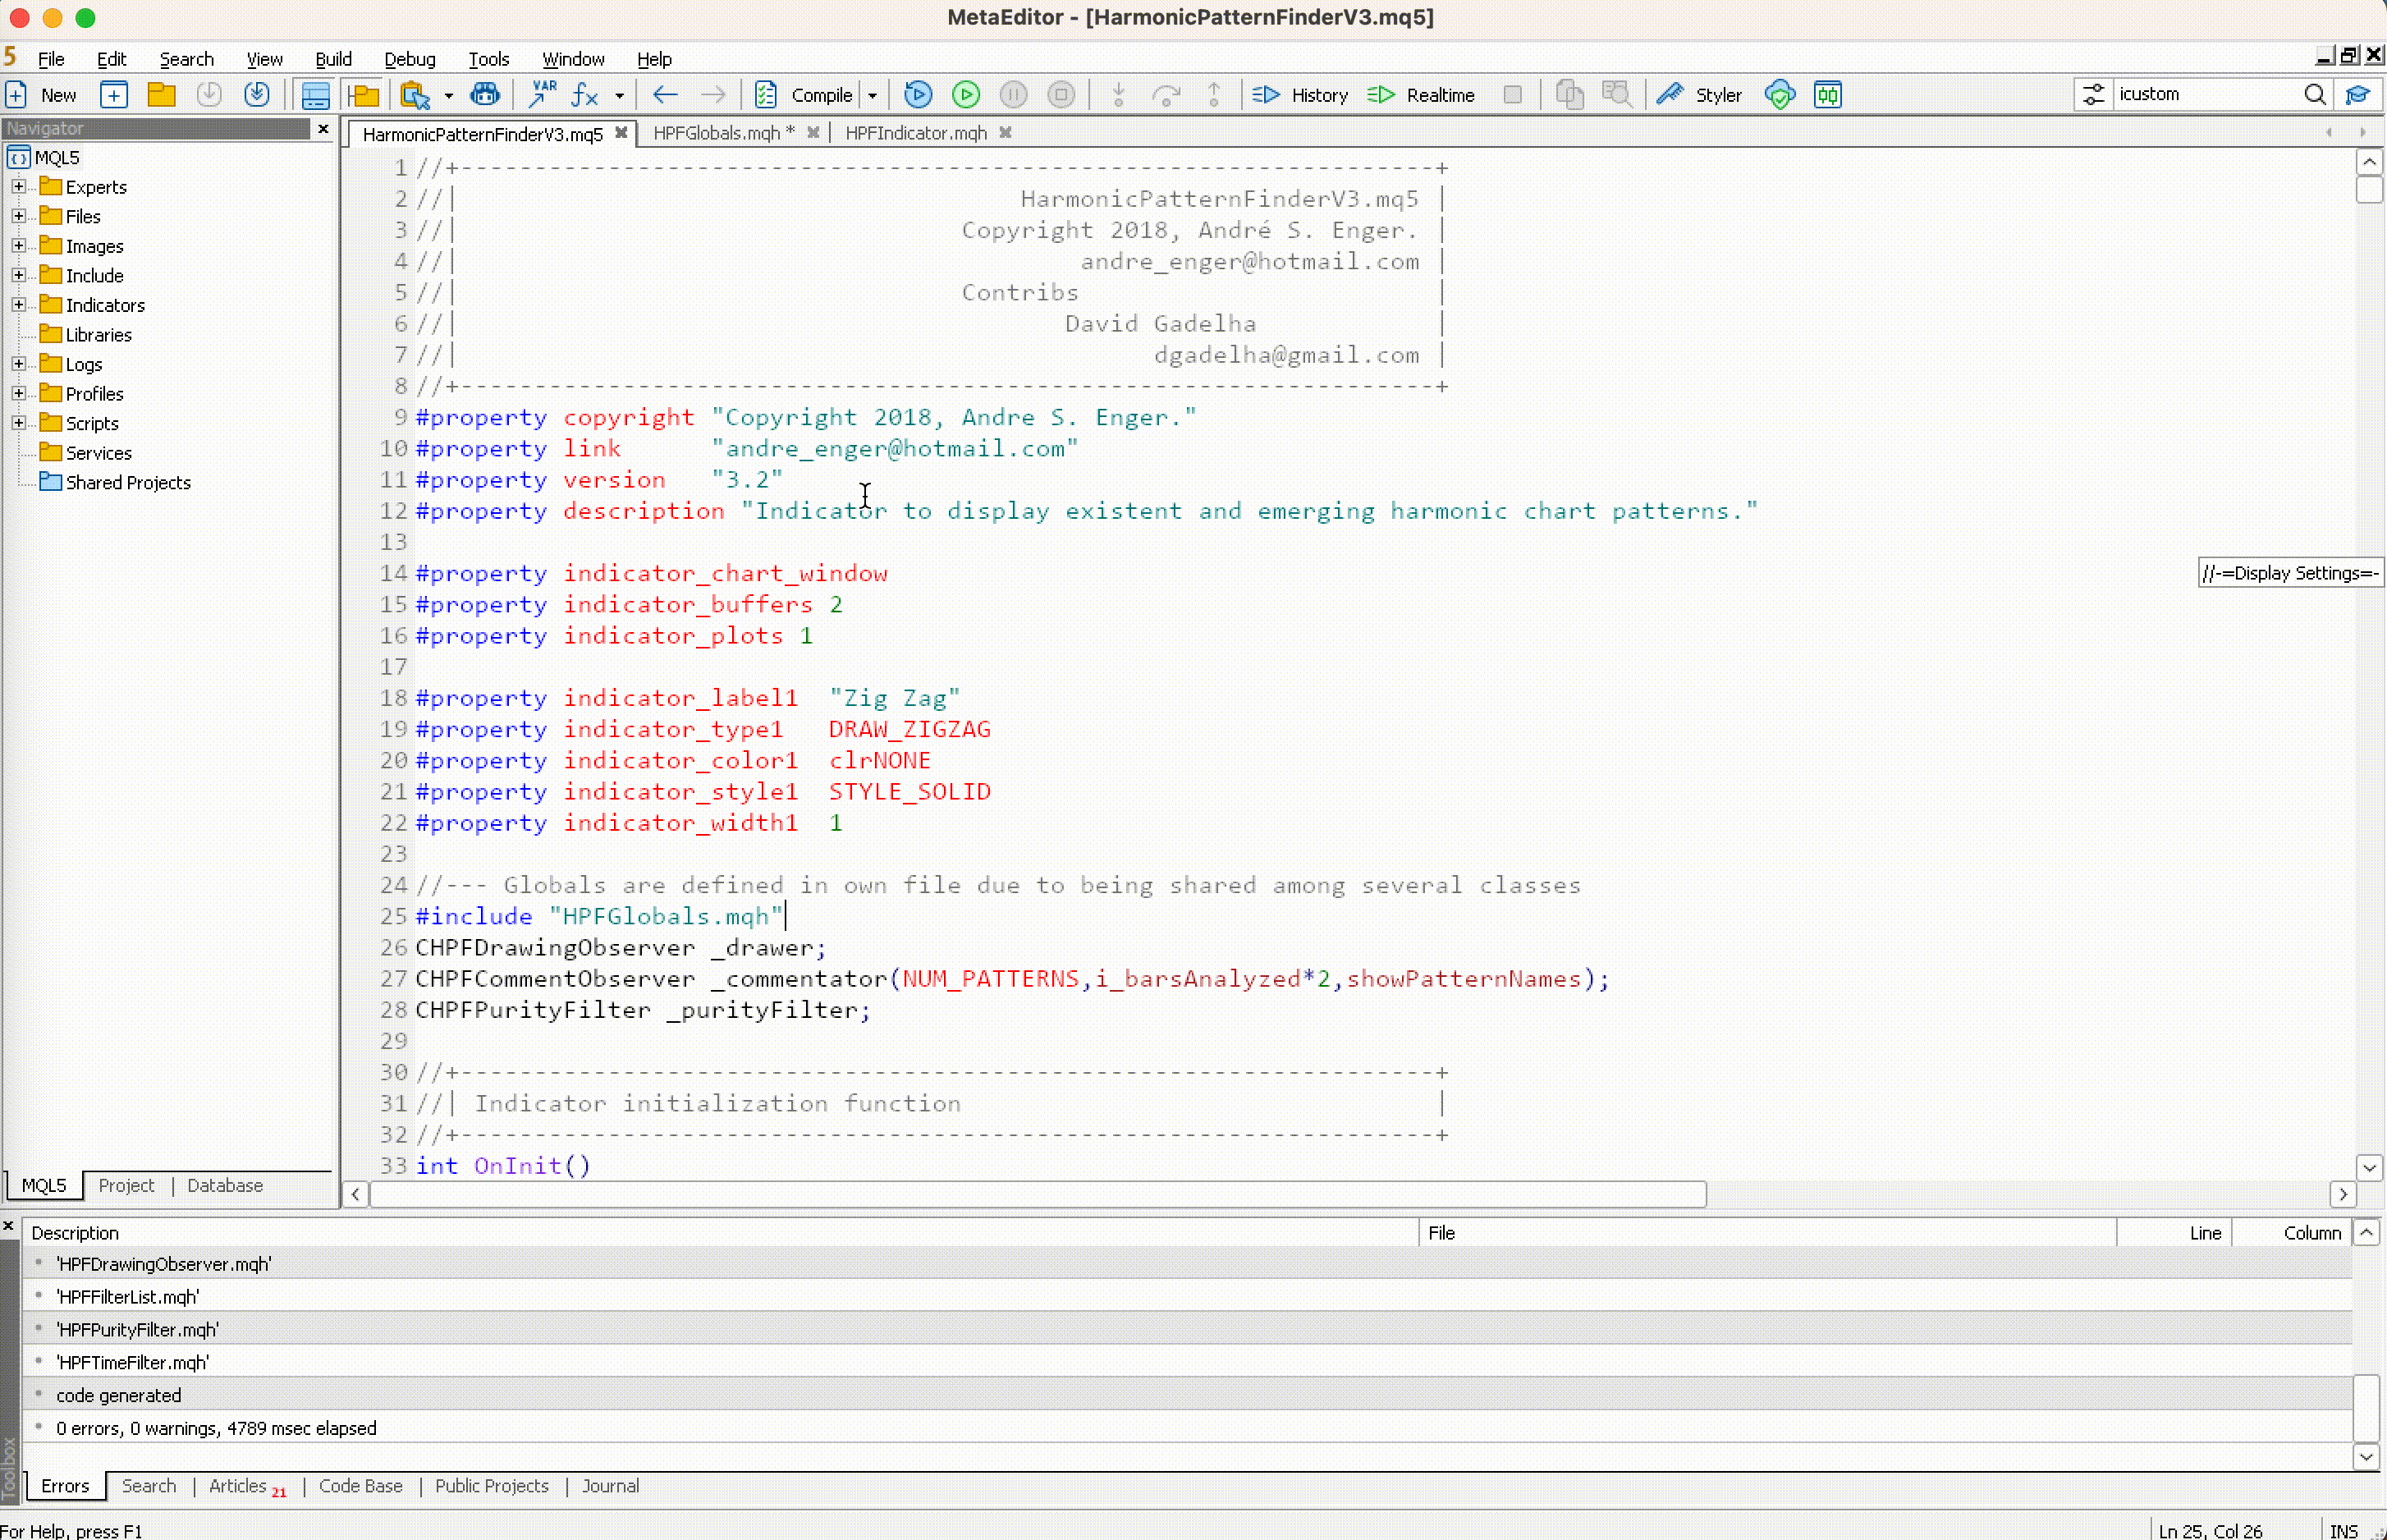Toggle the Navigator panel icon
The width and height of the screenshot is (2387, 1540).
(315, 95)
